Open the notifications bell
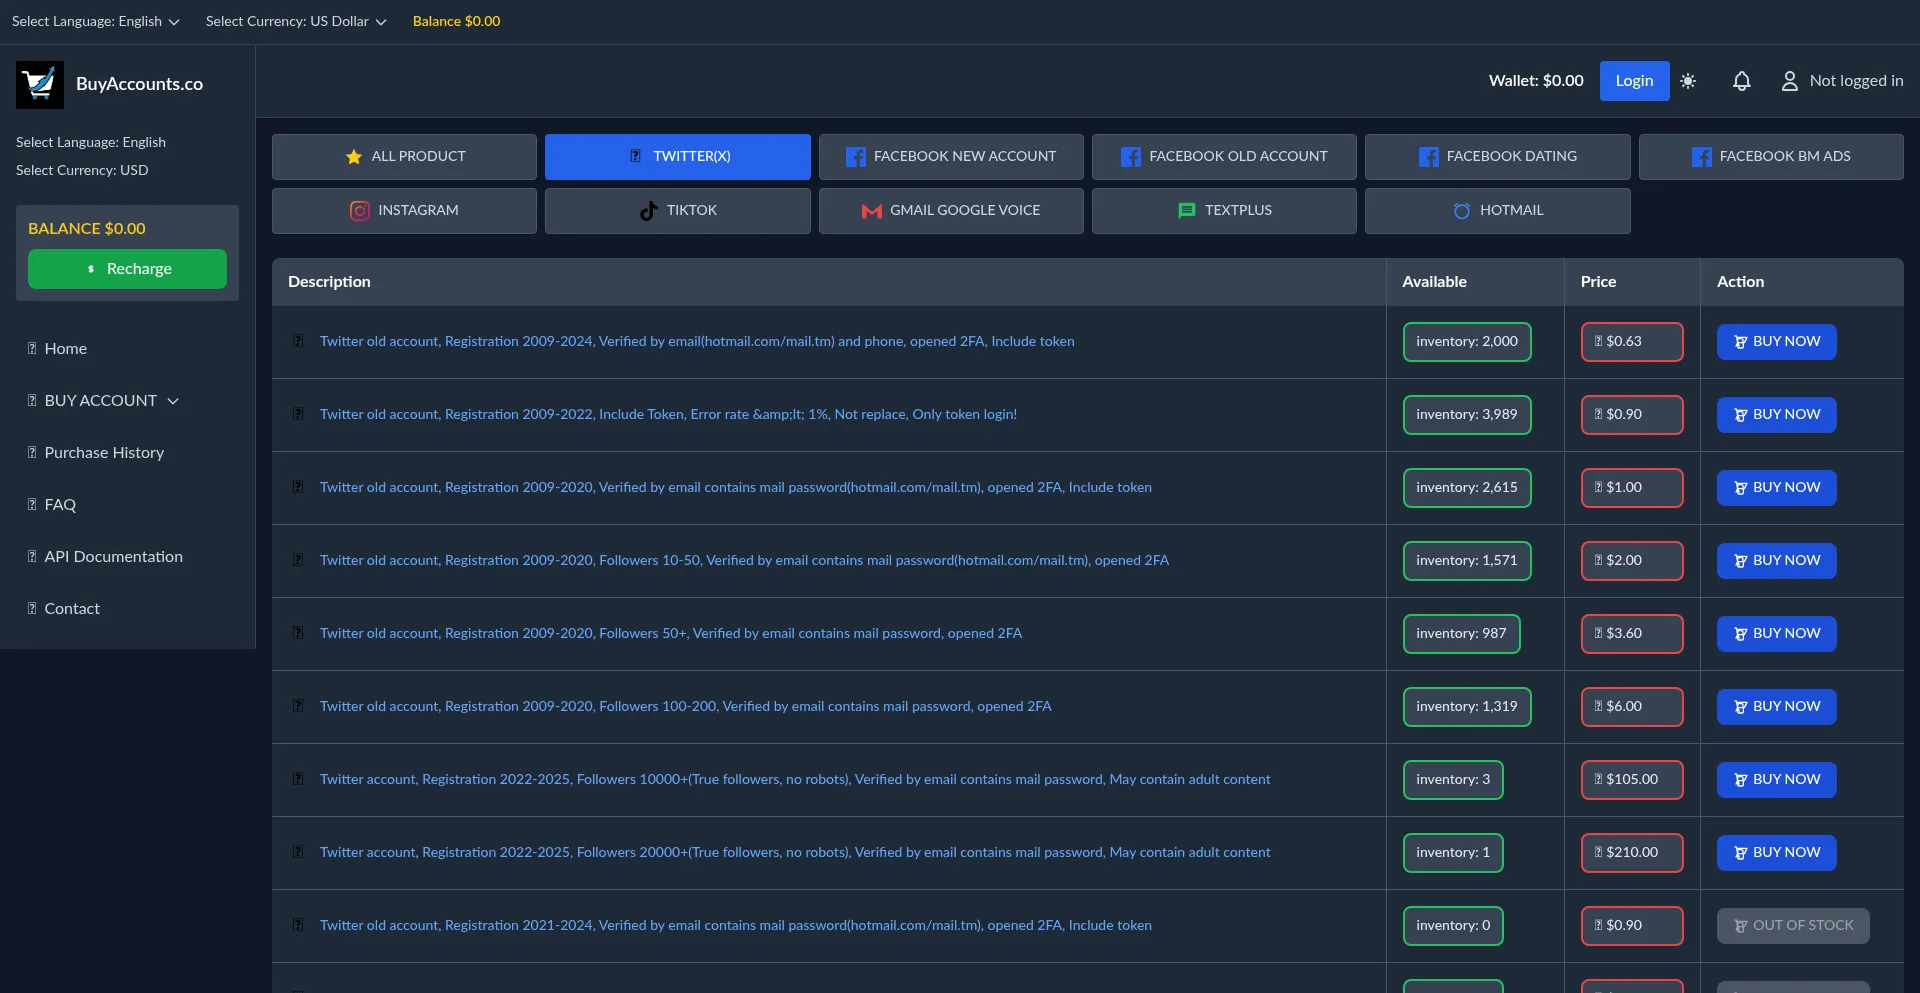Screen dimensions: 1920x993 click(1741, 81)
